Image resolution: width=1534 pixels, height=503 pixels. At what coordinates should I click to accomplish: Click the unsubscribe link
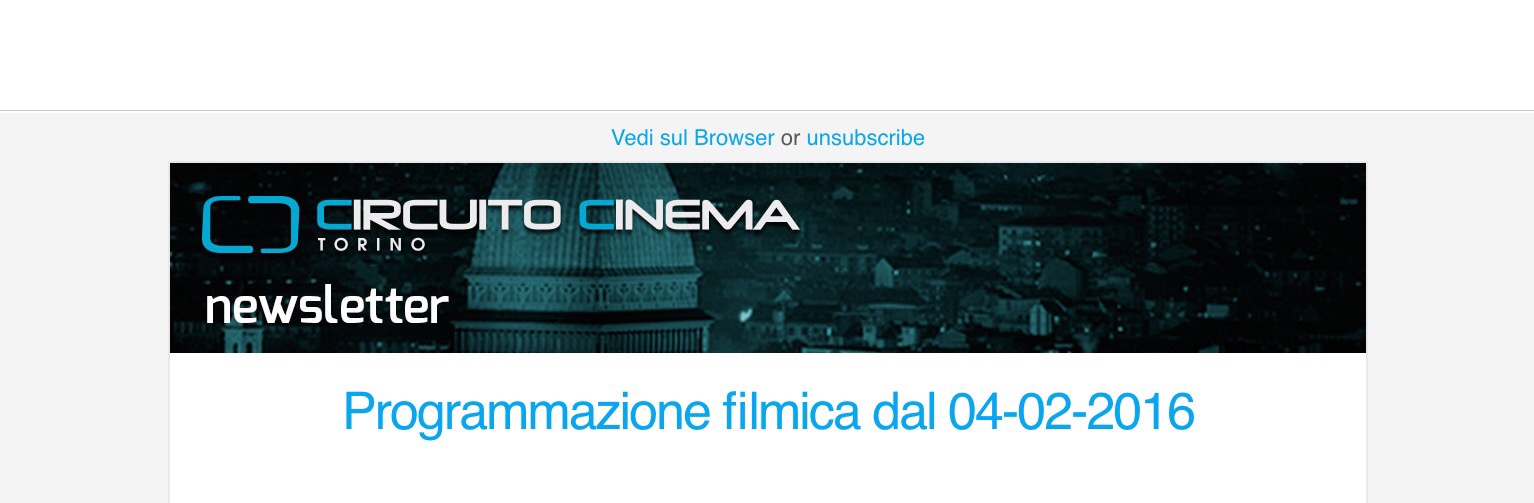click(865, 138)
